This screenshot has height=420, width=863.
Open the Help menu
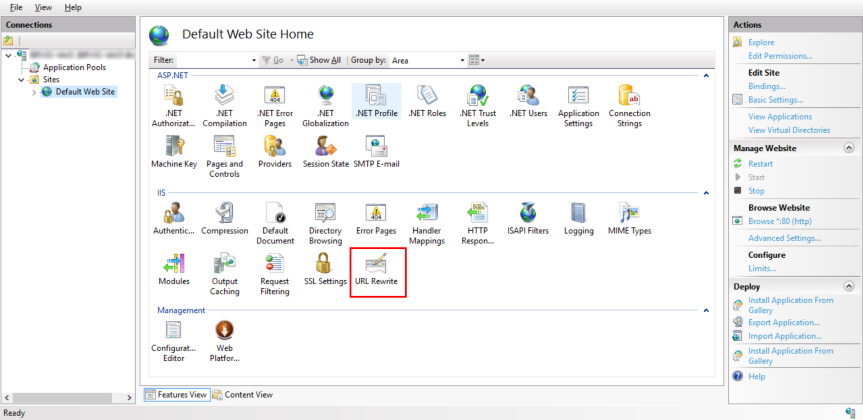click(73, 8)
